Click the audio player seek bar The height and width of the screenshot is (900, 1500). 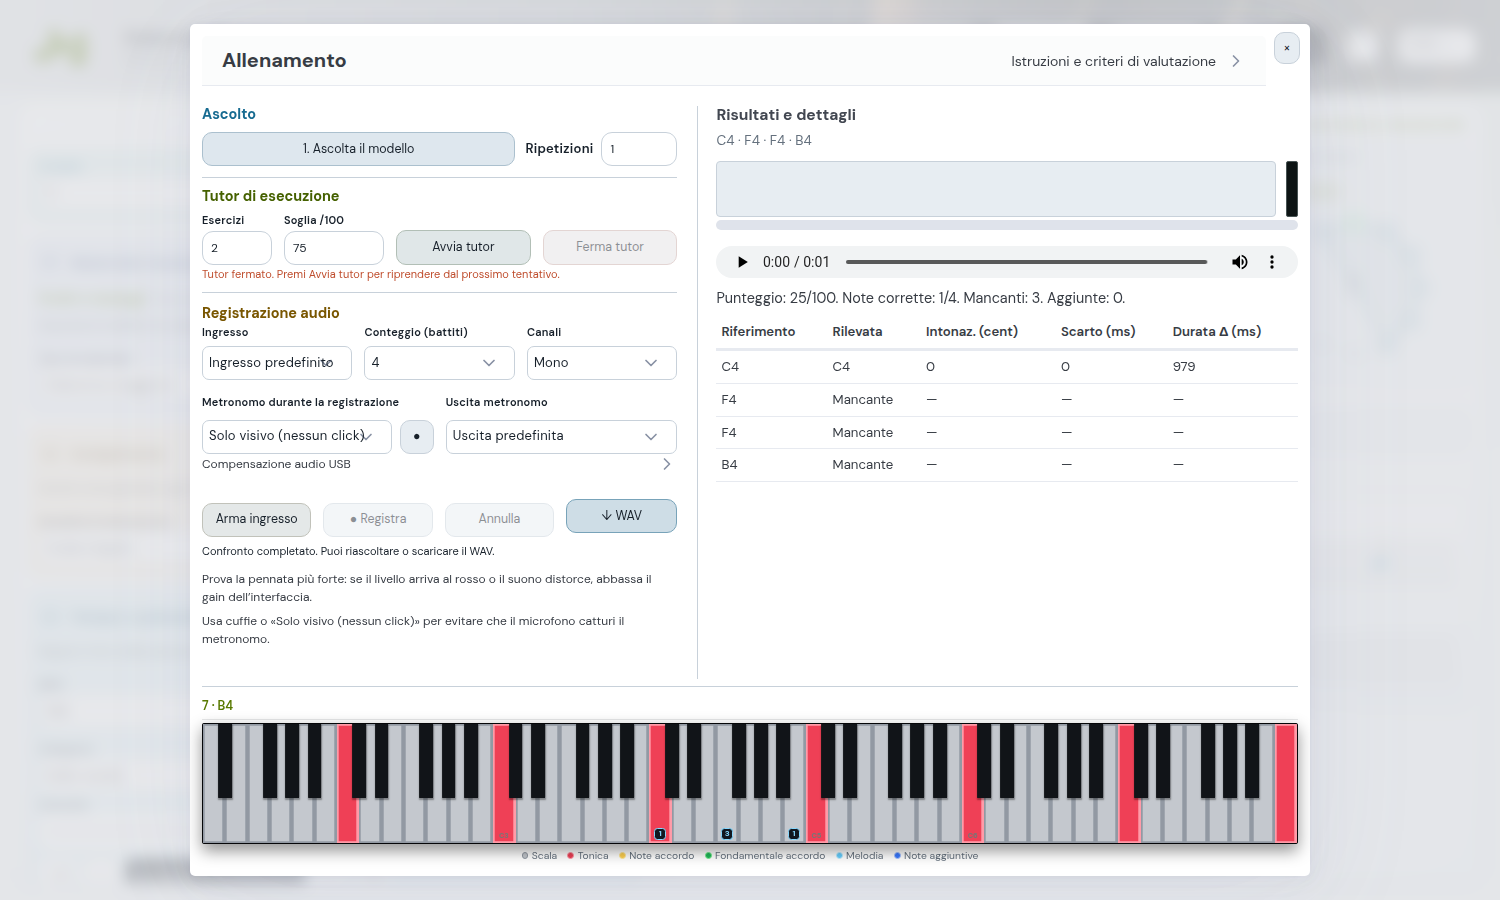tap(1026, 262)
